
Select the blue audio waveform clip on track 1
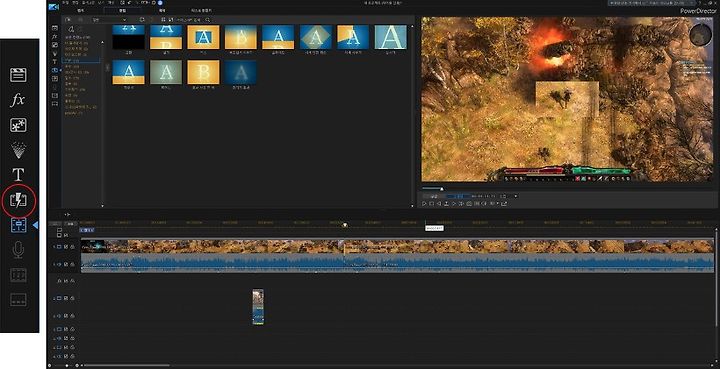(397, 263)
